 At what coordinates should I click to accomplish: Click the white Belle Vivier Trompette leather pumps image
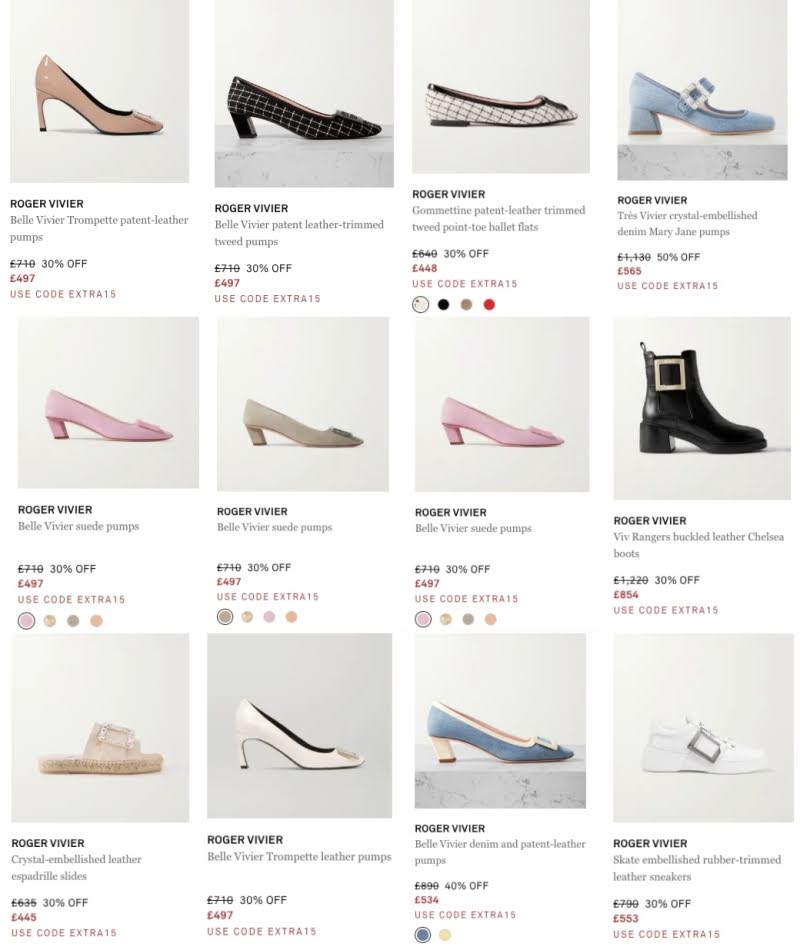tap(299, 726)
